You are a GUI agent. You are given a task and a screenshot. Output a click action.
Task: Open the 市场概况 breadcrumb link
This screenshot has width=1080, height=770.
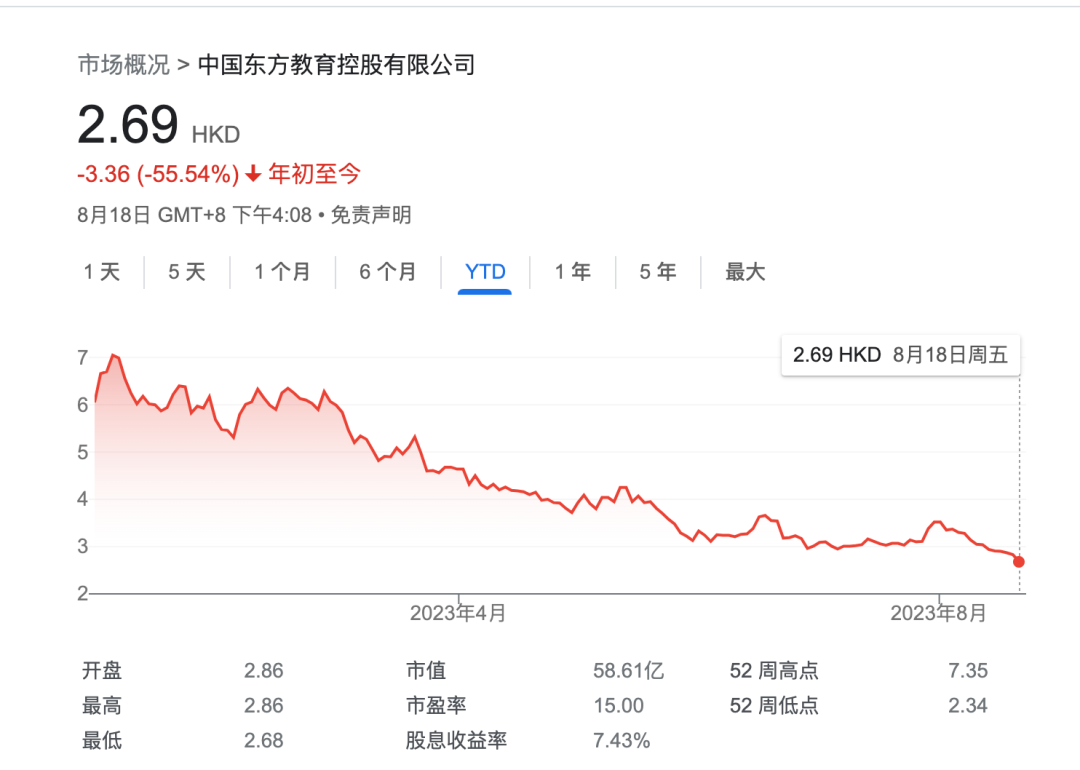point(123,65)
